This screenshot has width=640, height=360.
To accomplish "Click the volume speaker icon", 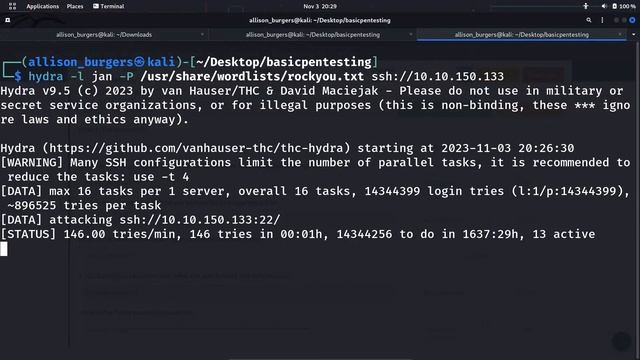I will tap(604, 6).
